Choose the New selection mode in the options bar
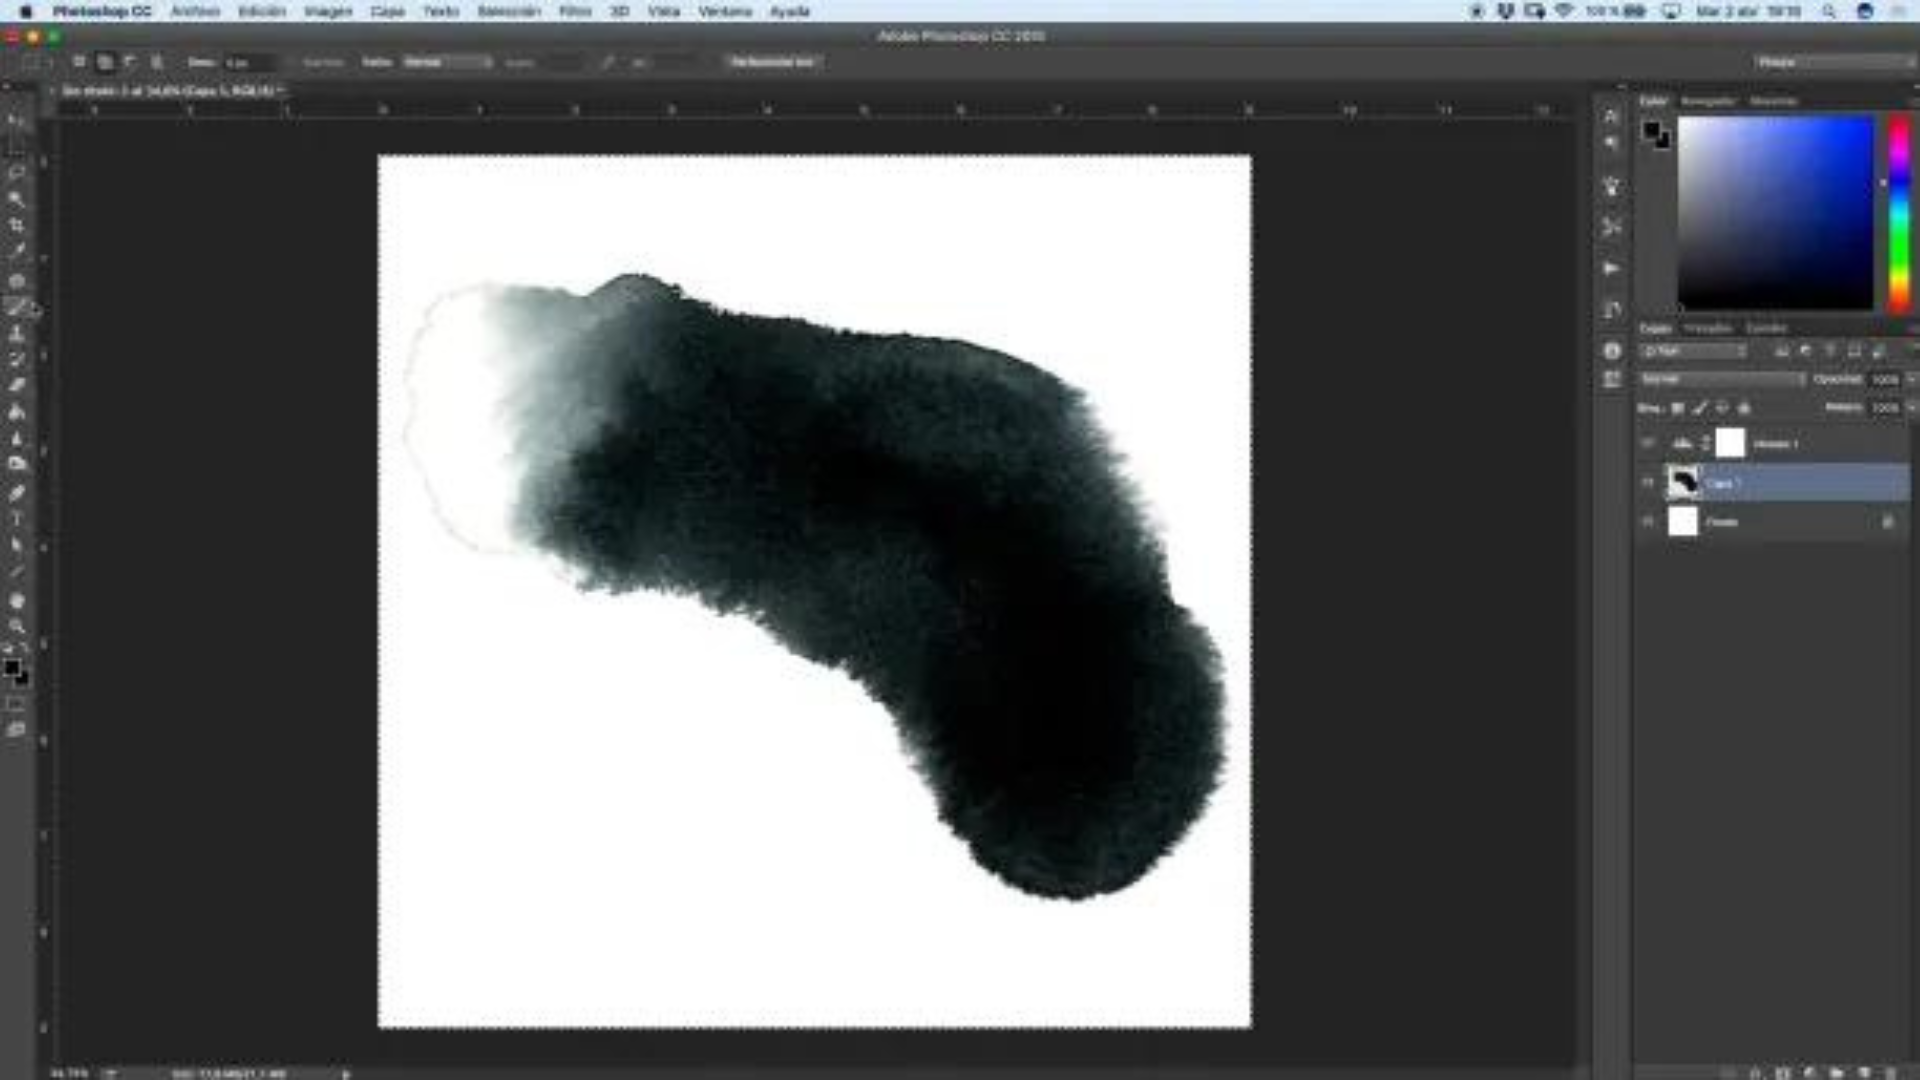Viewport: 1920px width, 1080px height. (x=78, y=62)
